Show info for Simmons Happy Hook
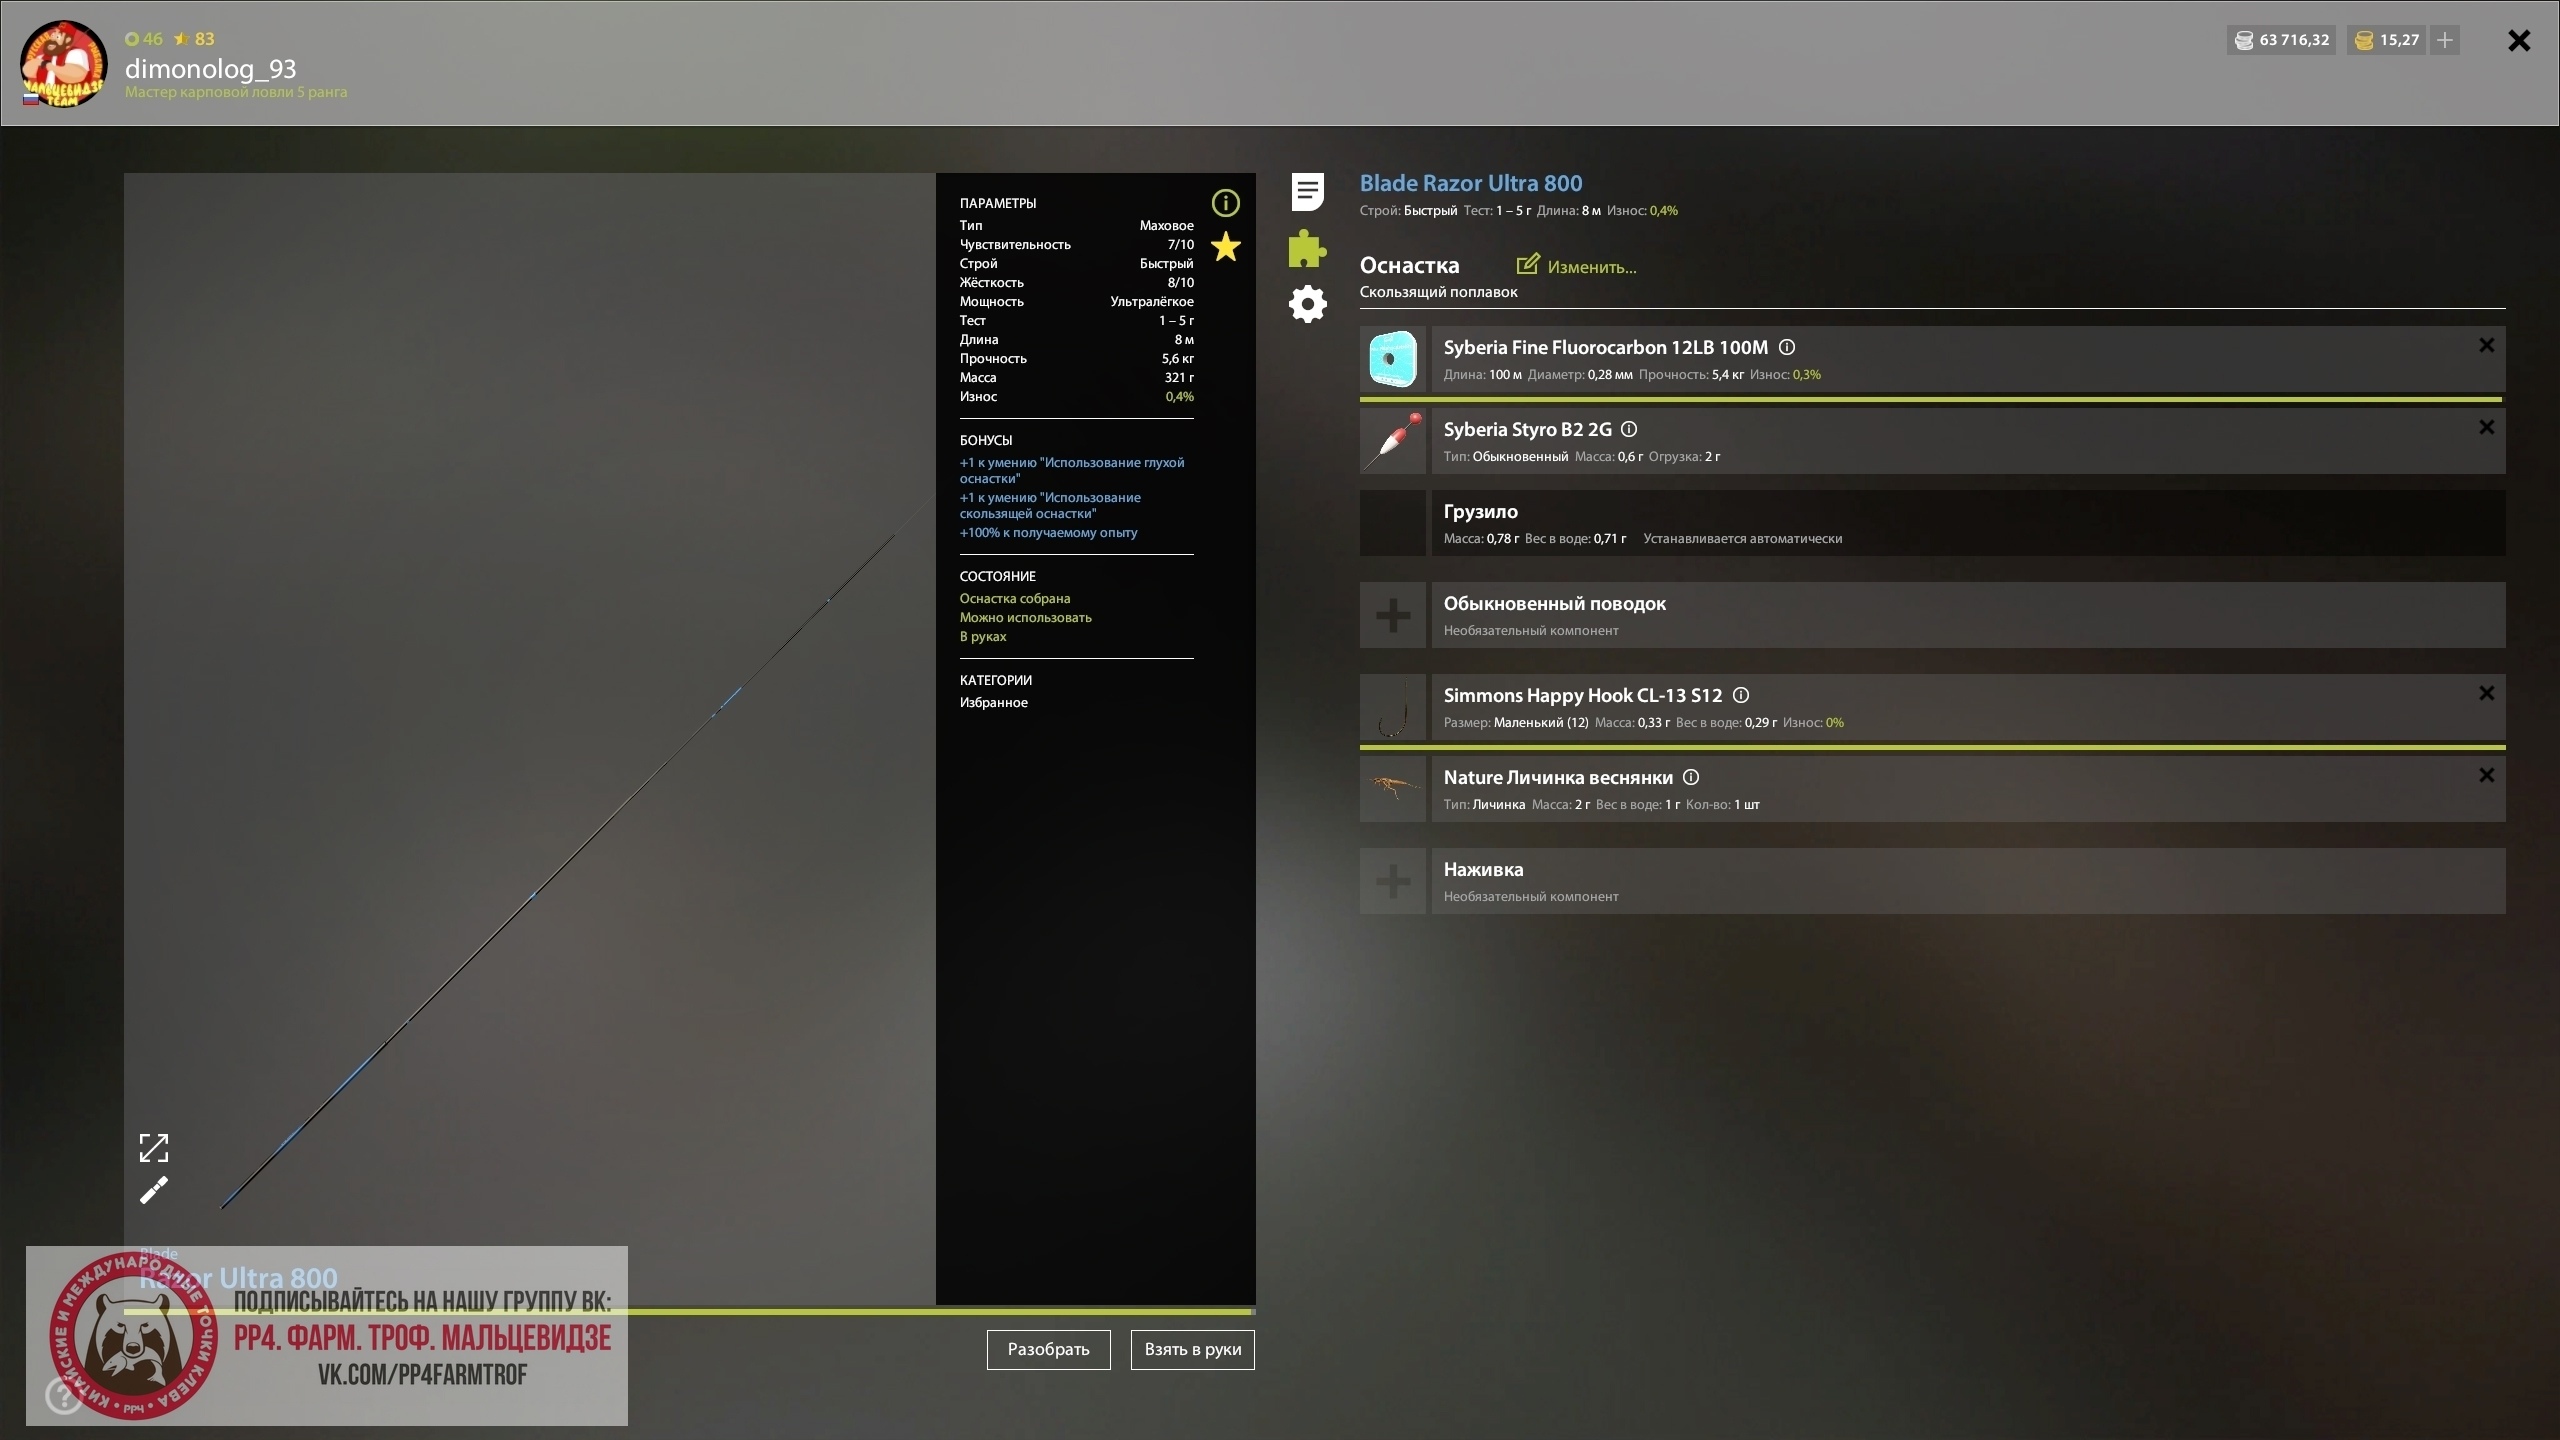 [1740, 695]
